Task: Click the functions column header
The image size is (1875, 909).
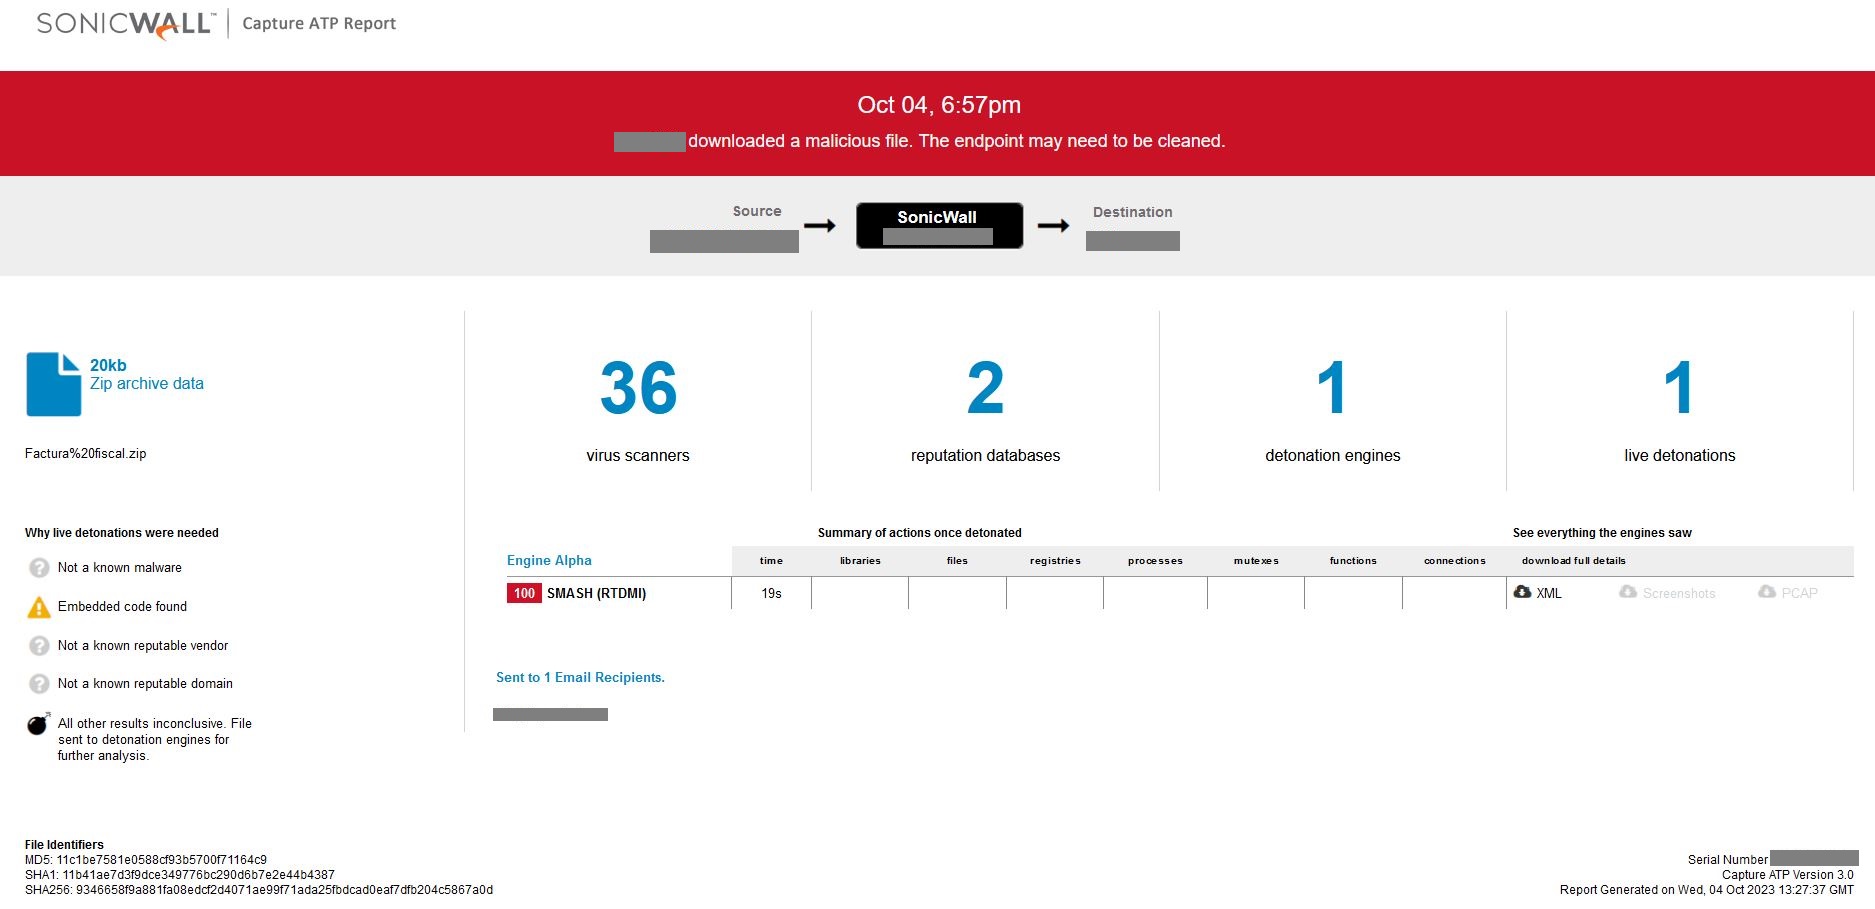Action: [1353, 561]
